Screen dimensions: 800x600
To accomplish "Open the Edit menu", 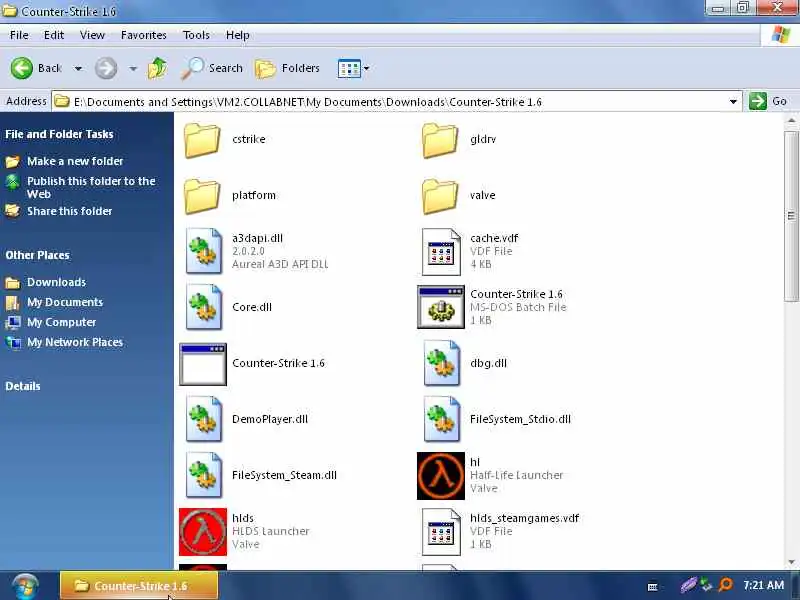I will coord(54,35).
